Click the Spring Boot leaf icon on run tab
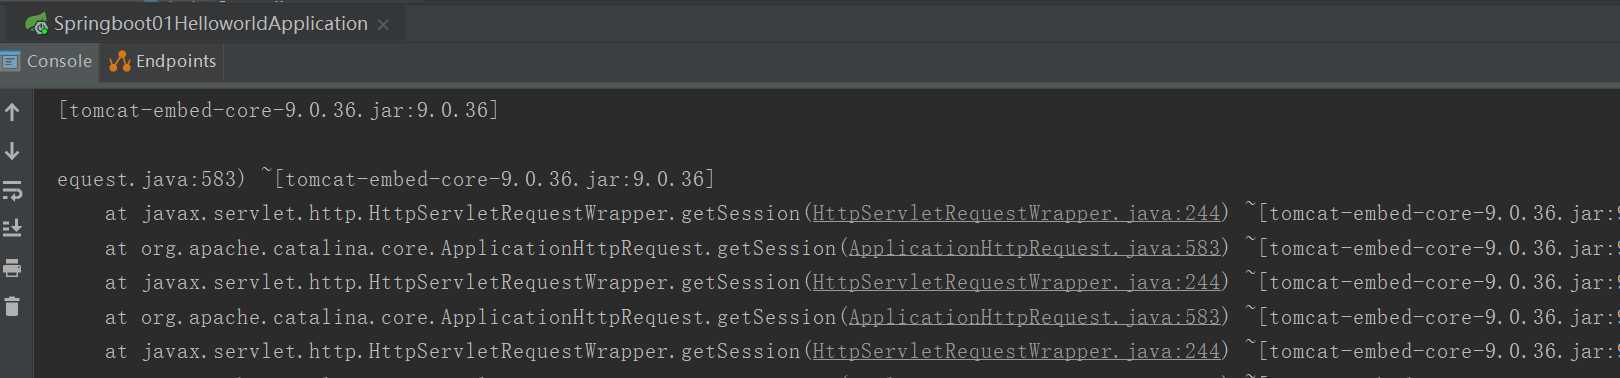 [x=36, y=23]
